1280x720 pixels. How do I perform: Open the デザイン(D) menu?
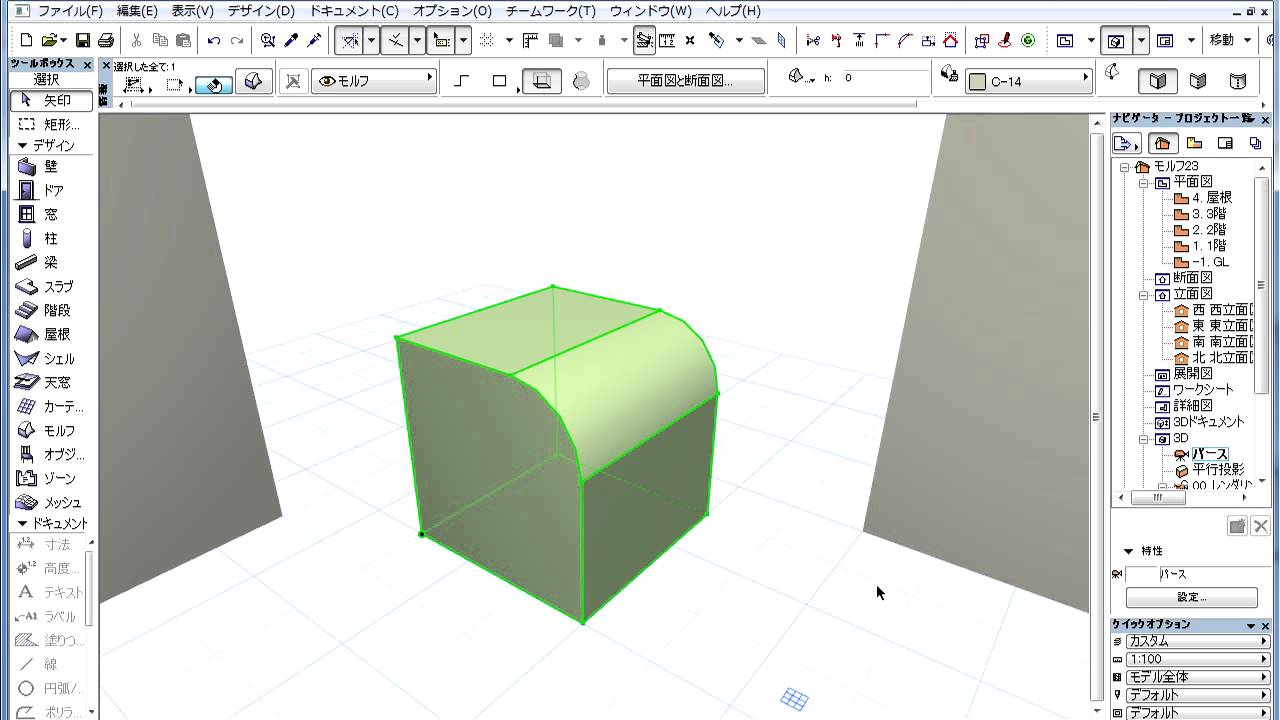(x=261, y=11)
